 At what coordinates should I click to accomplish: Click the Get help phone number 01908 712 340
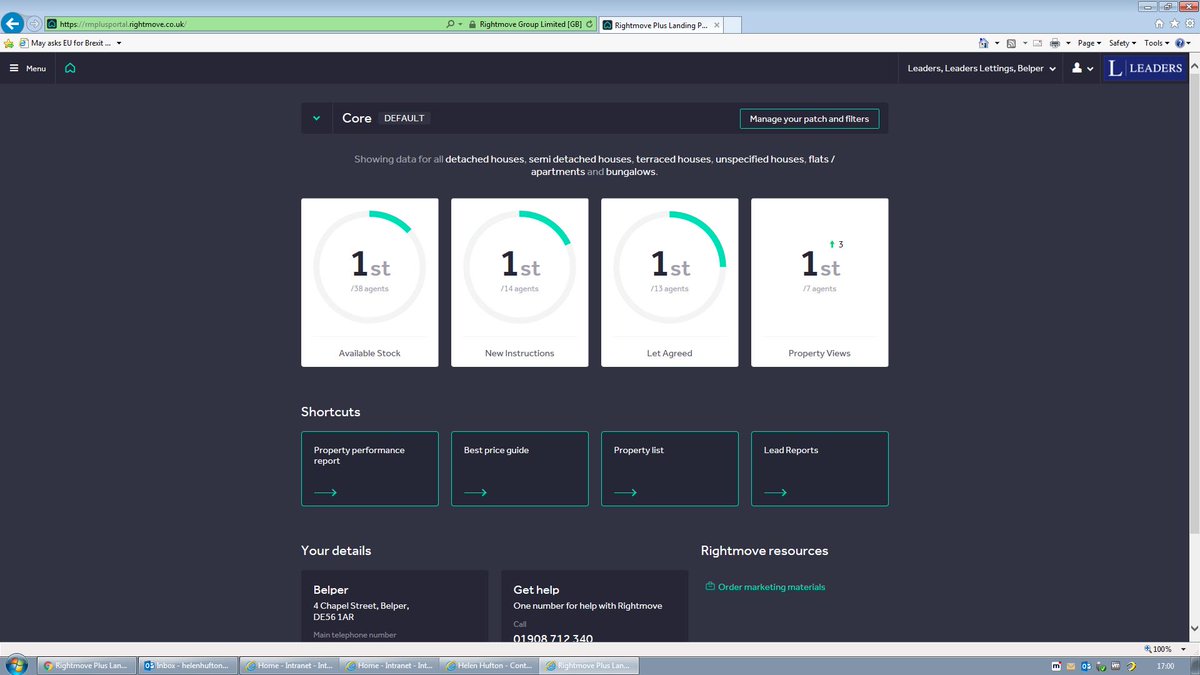(x=553, y=639)
